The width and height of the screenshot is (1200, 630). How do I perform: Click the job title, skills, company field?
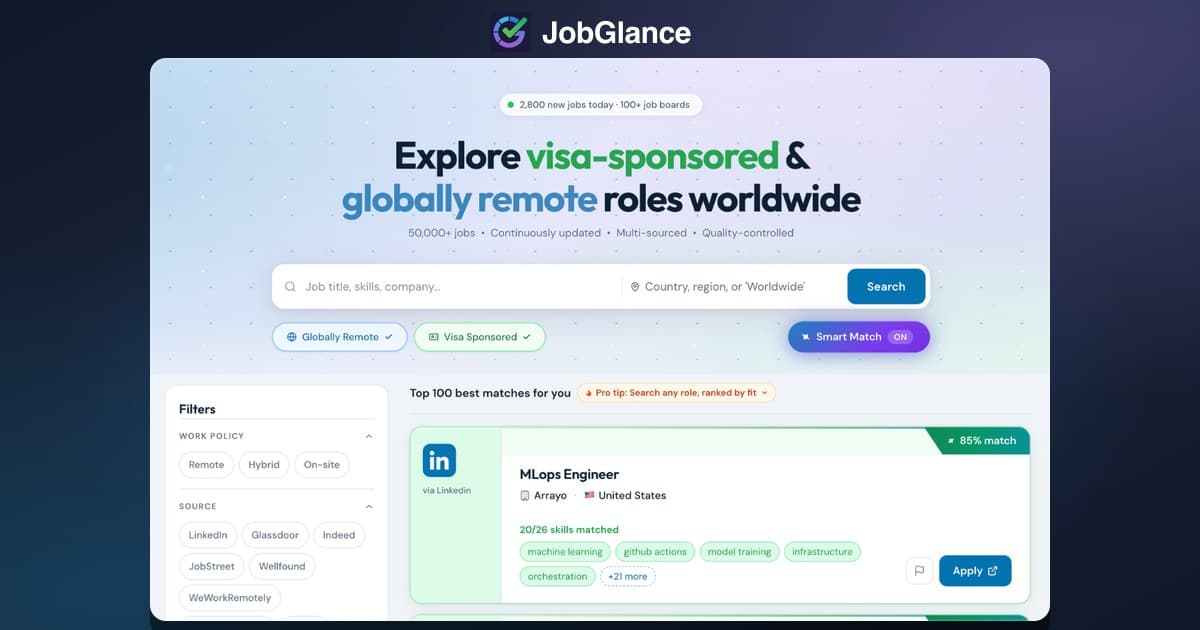[x=447, y=287]
